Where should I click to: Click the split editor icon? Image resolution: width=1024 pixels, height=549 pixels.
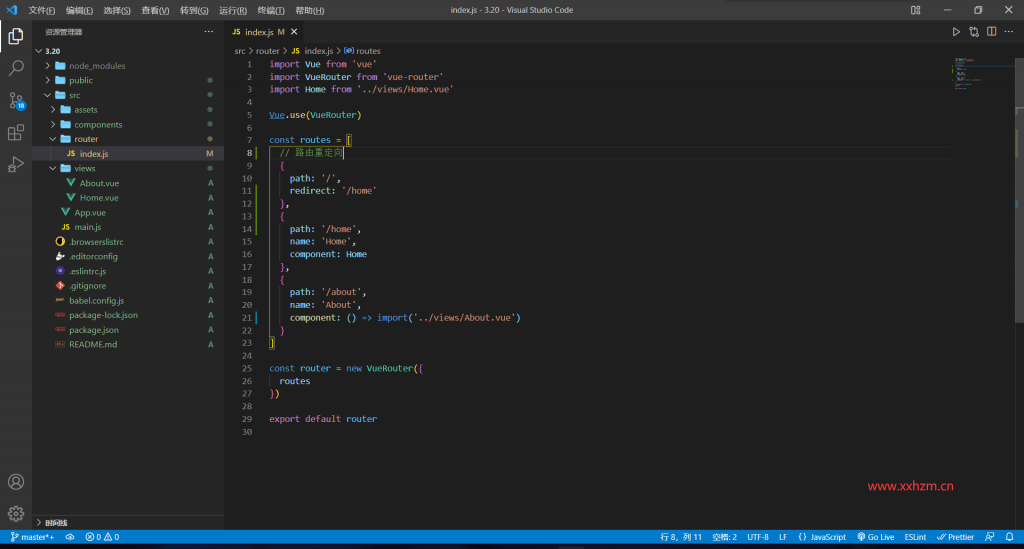(x=991, y=33)
